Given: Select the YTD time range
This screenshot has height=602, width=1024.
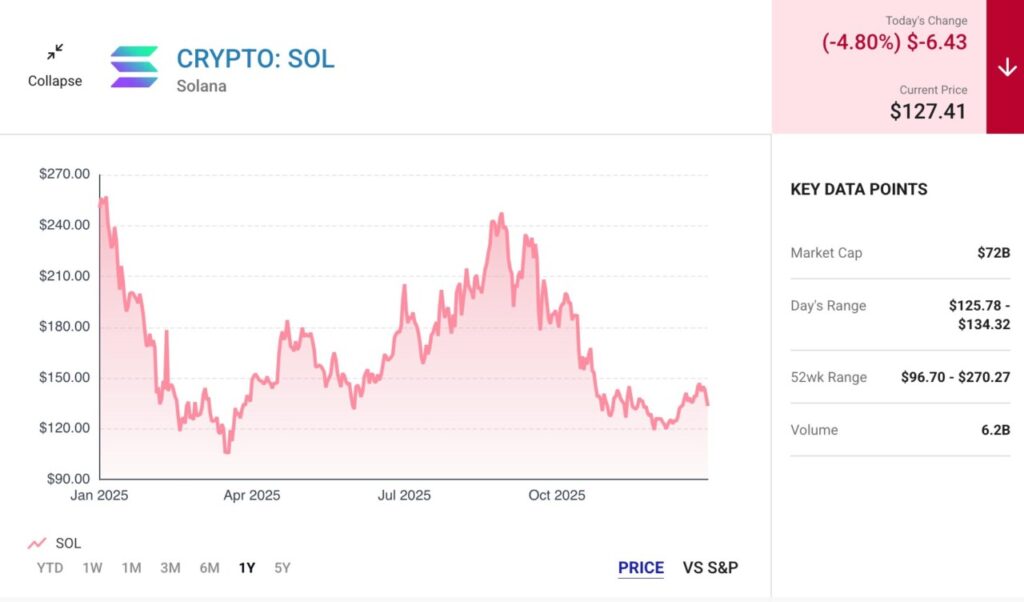Looking at the screenshot, I should (x=50, y=568).
